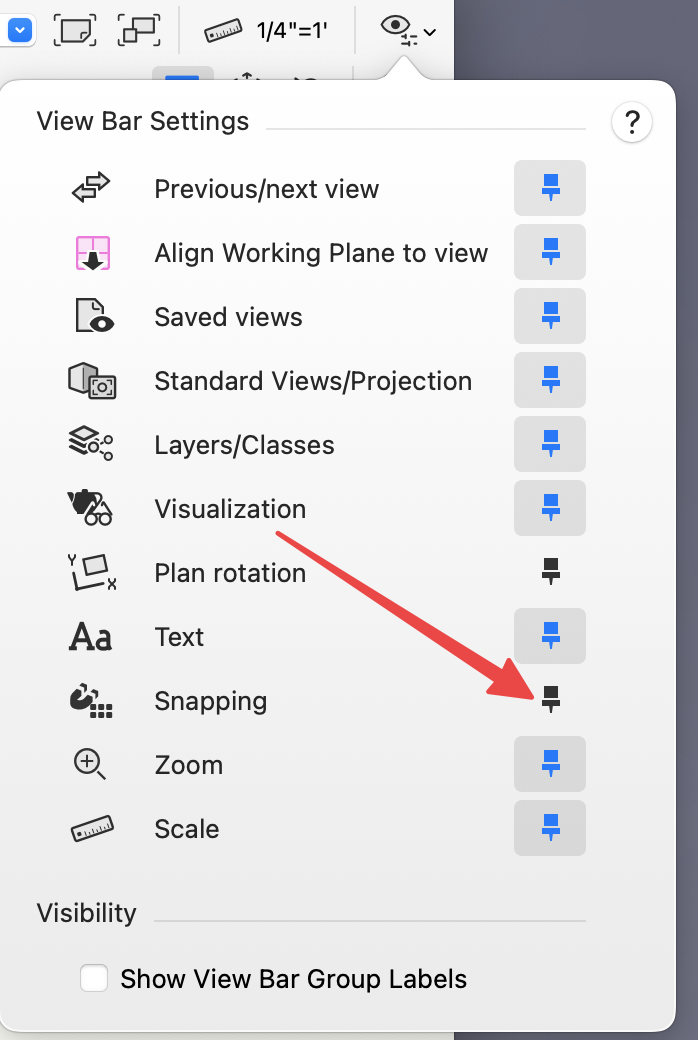The width and height of the screenshot is (698, 1040).
Task: Click the View Bar Settings heading
Action: coord(143,121)
